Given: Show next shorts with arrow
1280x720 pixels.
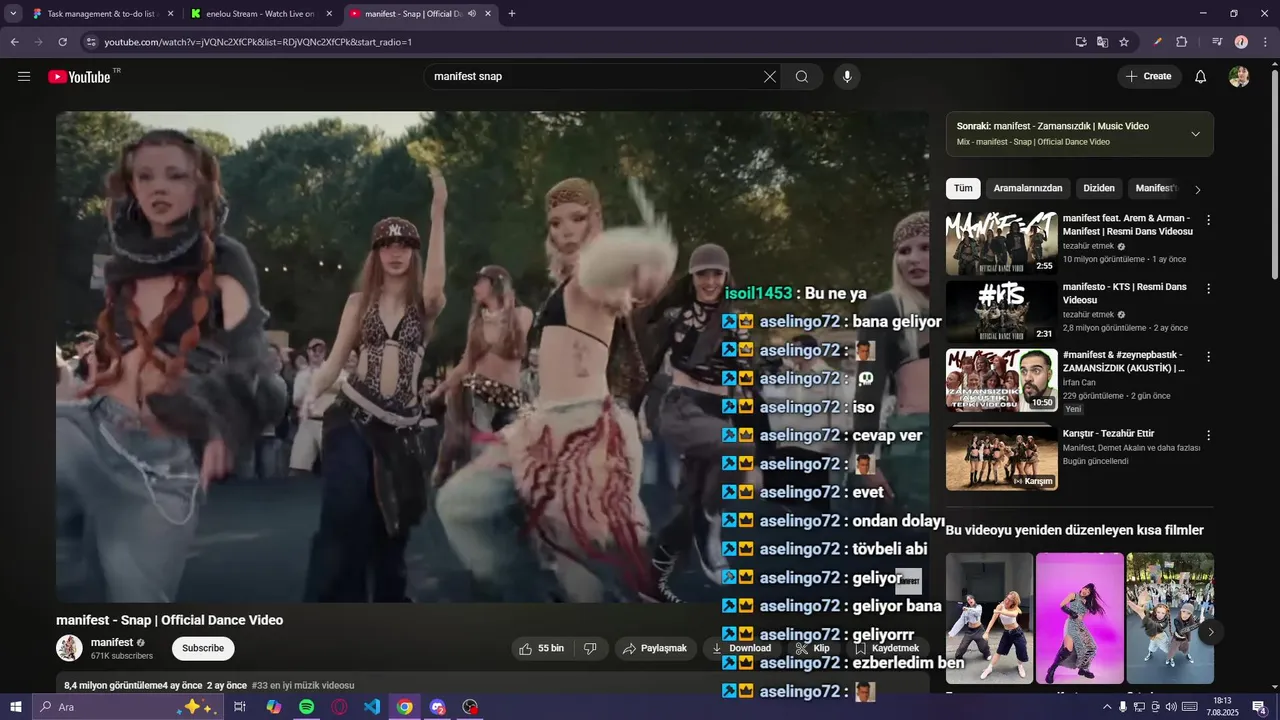Looking at the screenshot, I should click(x=1211, y=632).
